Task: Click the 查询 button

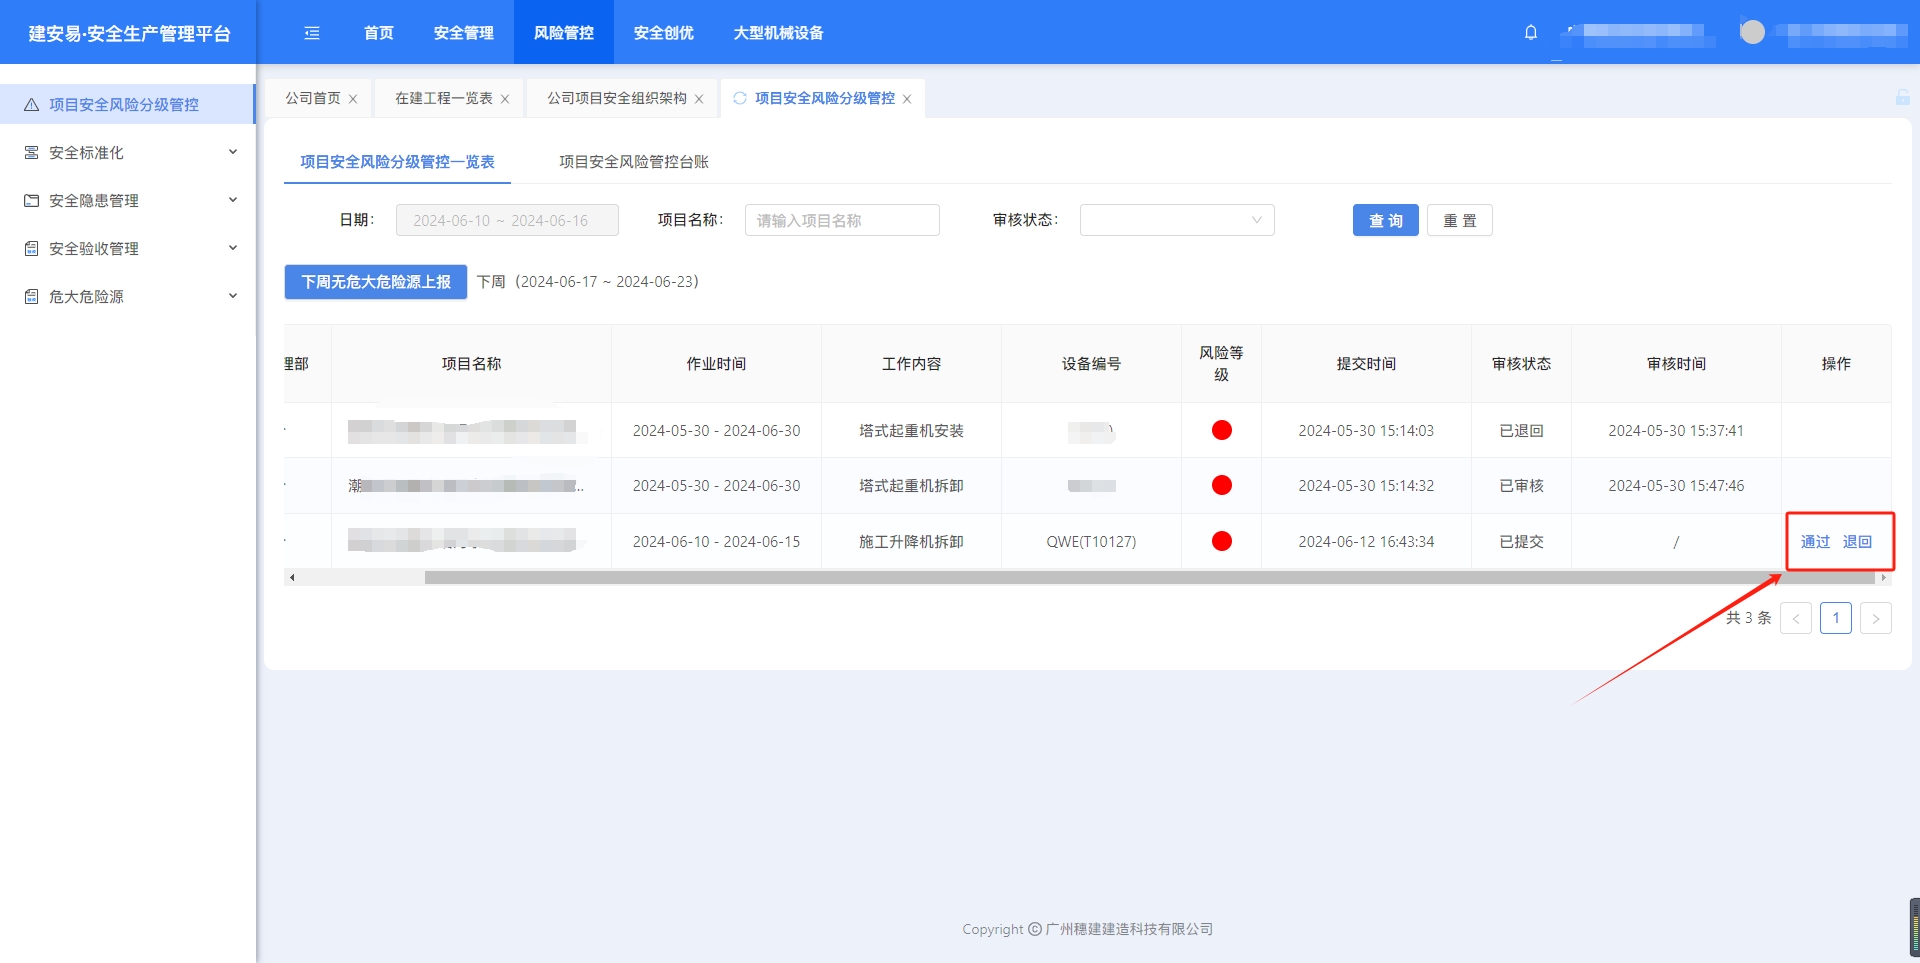Action: (1385, 220)
